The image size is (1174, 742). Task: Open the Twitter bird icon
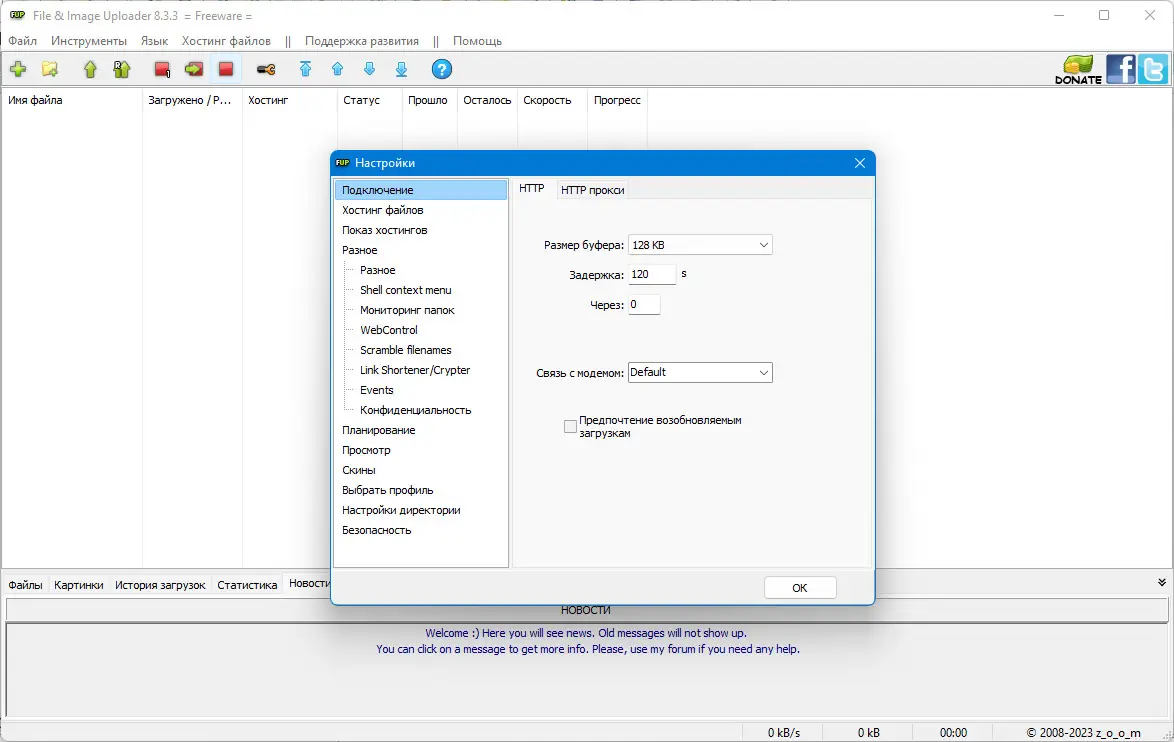pyautogui.click(x=1153, y=70)
